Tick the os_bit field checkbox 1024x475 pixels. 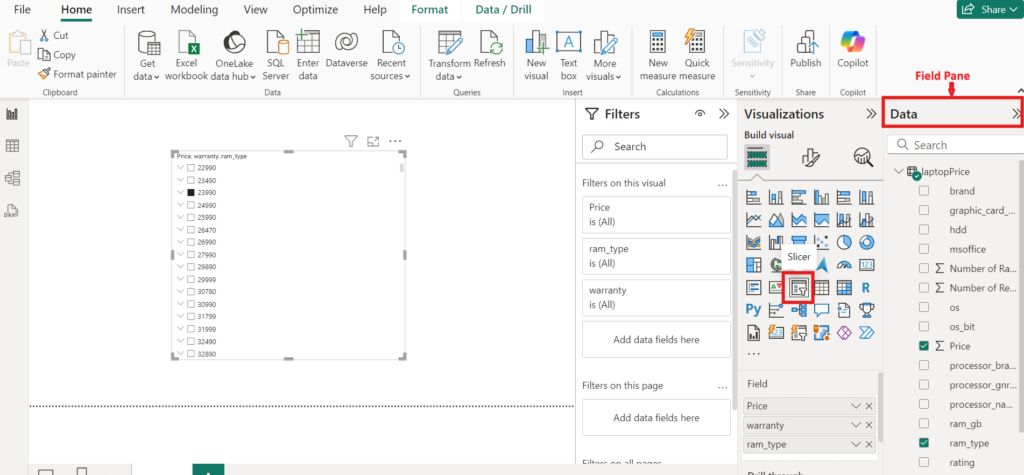click(924, 326)
